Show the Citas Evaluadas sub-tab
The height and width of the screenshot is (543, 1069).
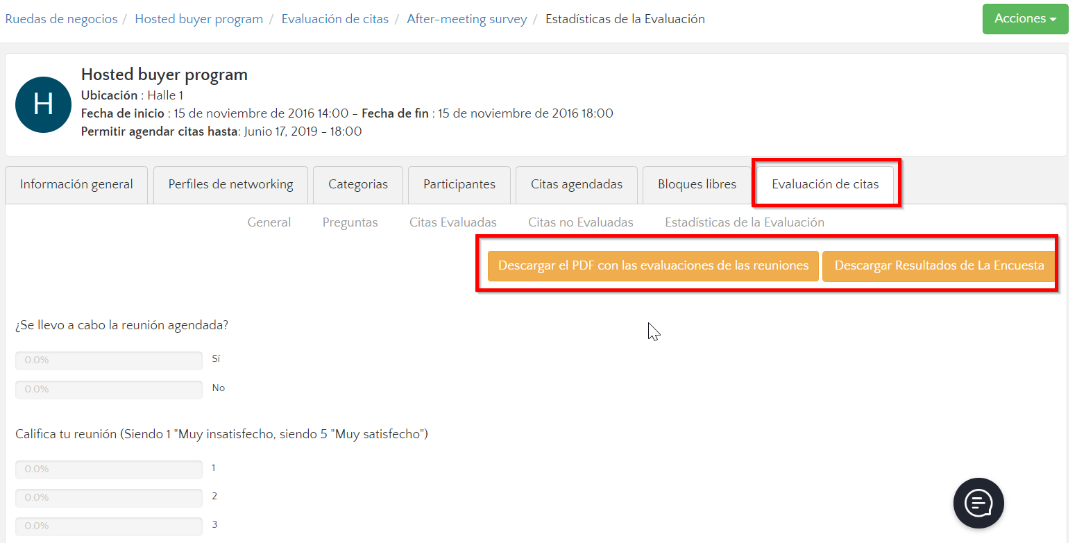(453, 222)
